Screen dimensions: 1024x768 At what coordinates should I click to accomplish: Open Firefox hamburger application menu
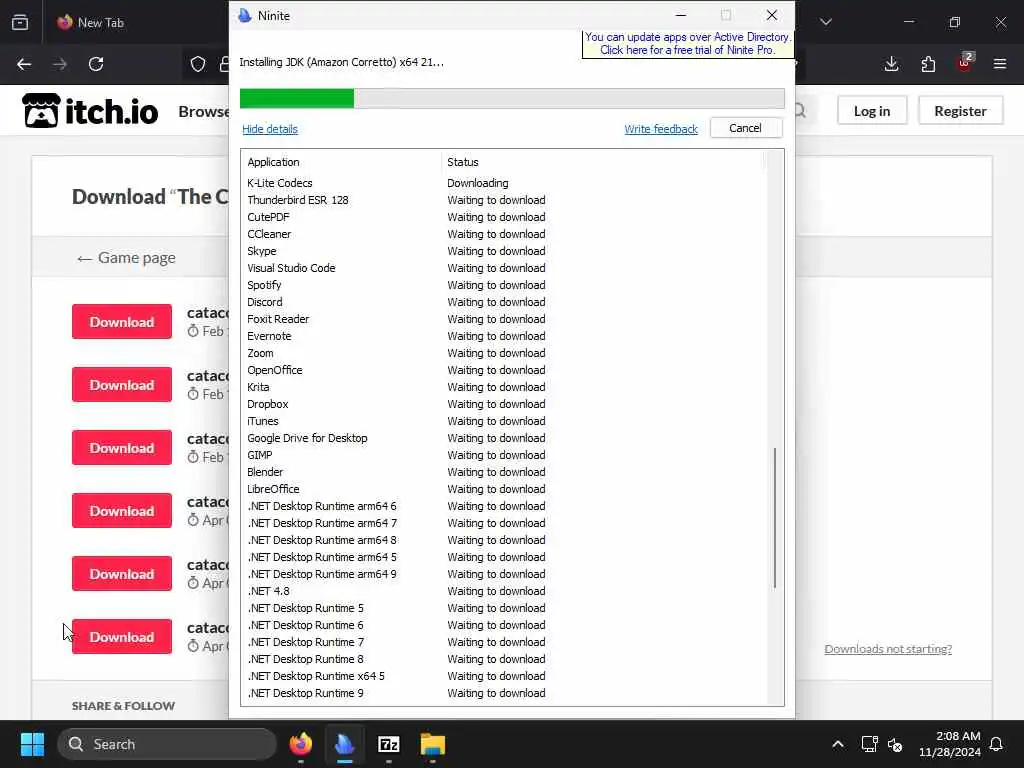coord(1000,64)
